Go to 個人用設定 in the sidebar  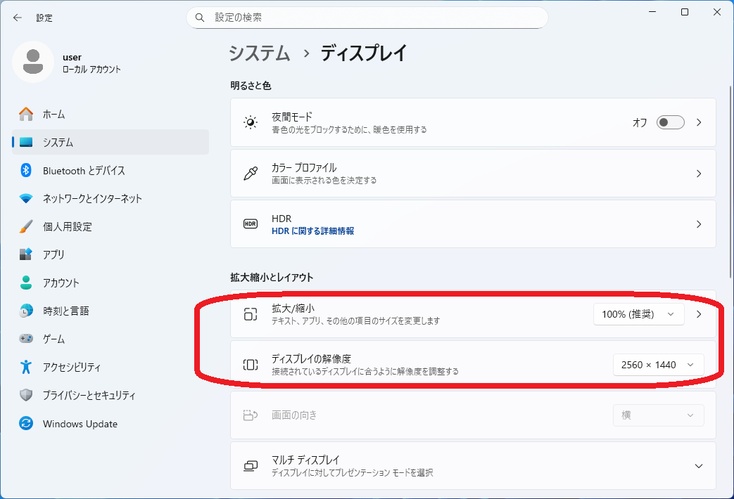[x=67, y=226]
